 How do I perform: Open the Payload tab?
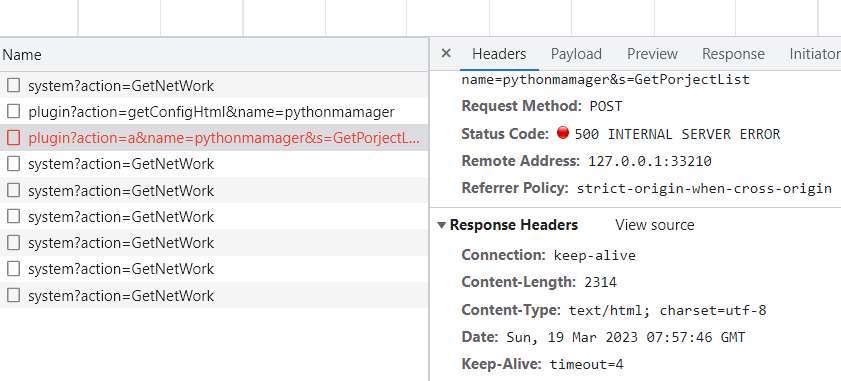[x=576, y=54]
